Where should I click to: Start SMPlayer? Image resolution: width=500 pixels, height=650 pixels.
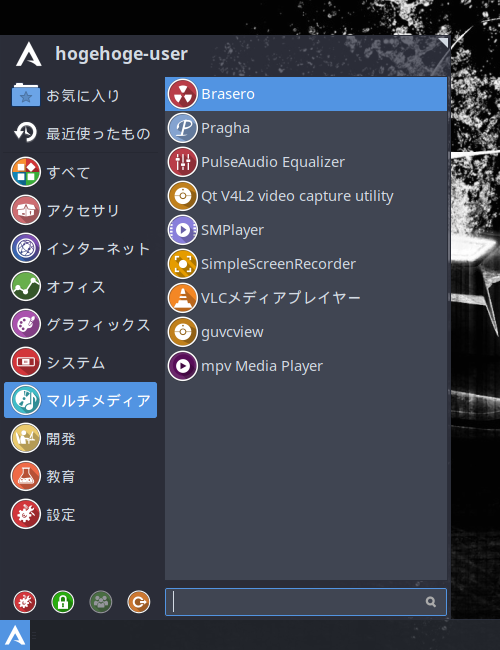pyautogui.click(x=306, y=230)
